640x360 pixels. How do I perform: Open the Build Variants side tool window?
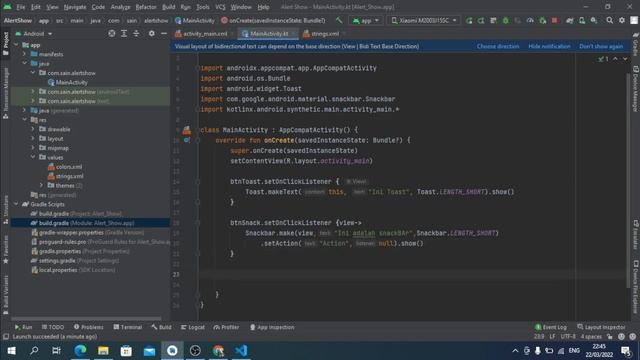[x=5, y=295]
